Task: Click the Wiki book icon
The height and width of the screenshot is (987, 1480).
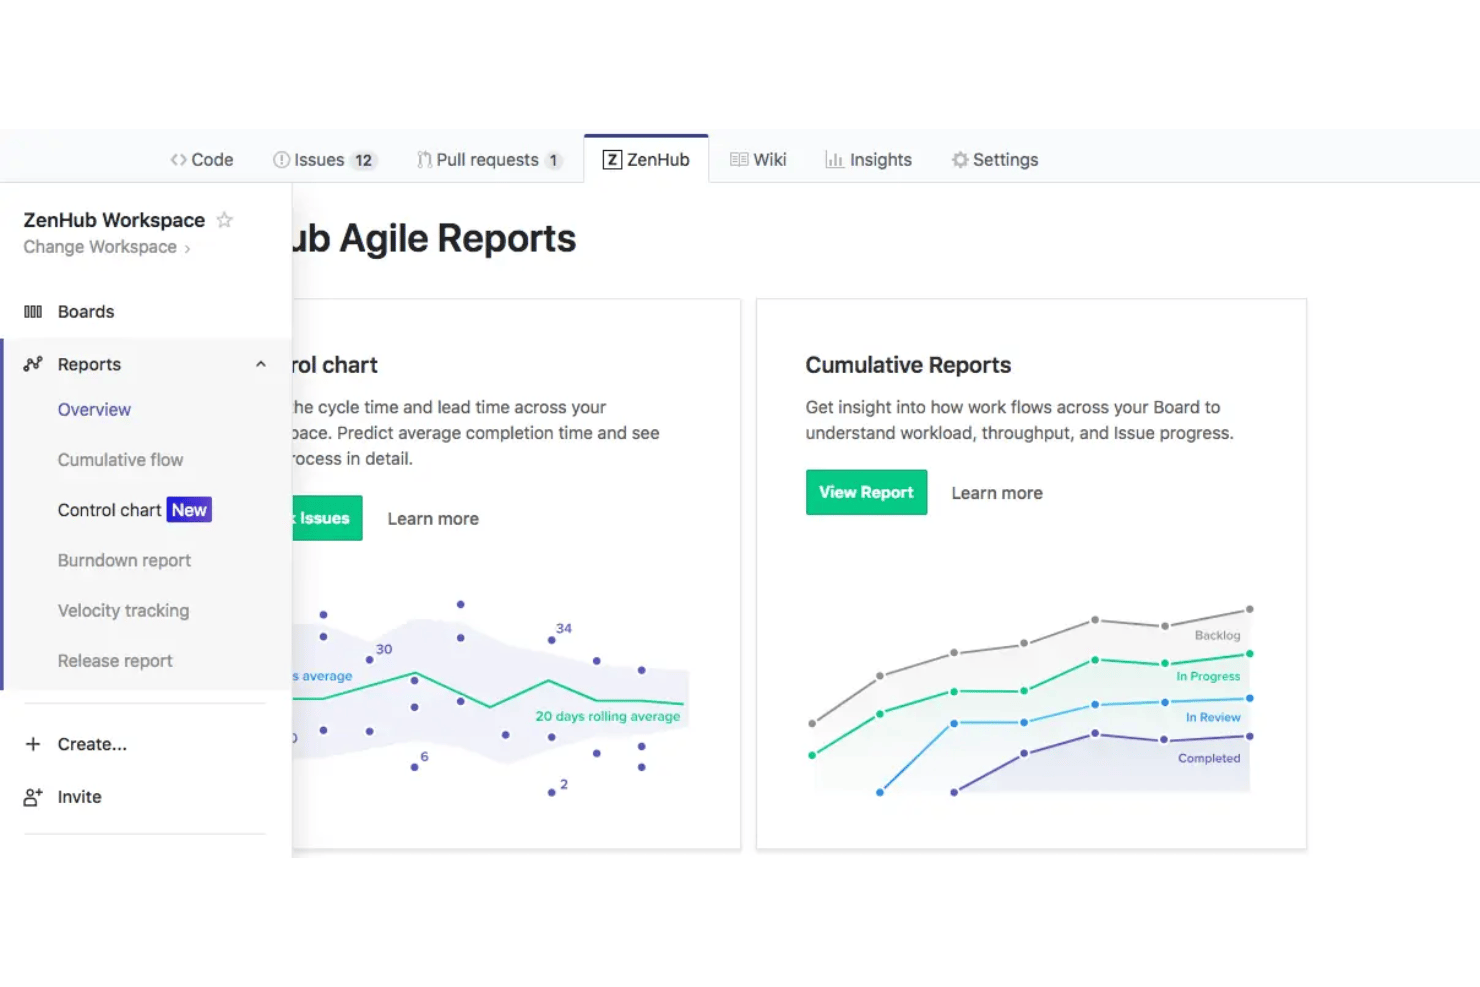Action: coord(739,160)
